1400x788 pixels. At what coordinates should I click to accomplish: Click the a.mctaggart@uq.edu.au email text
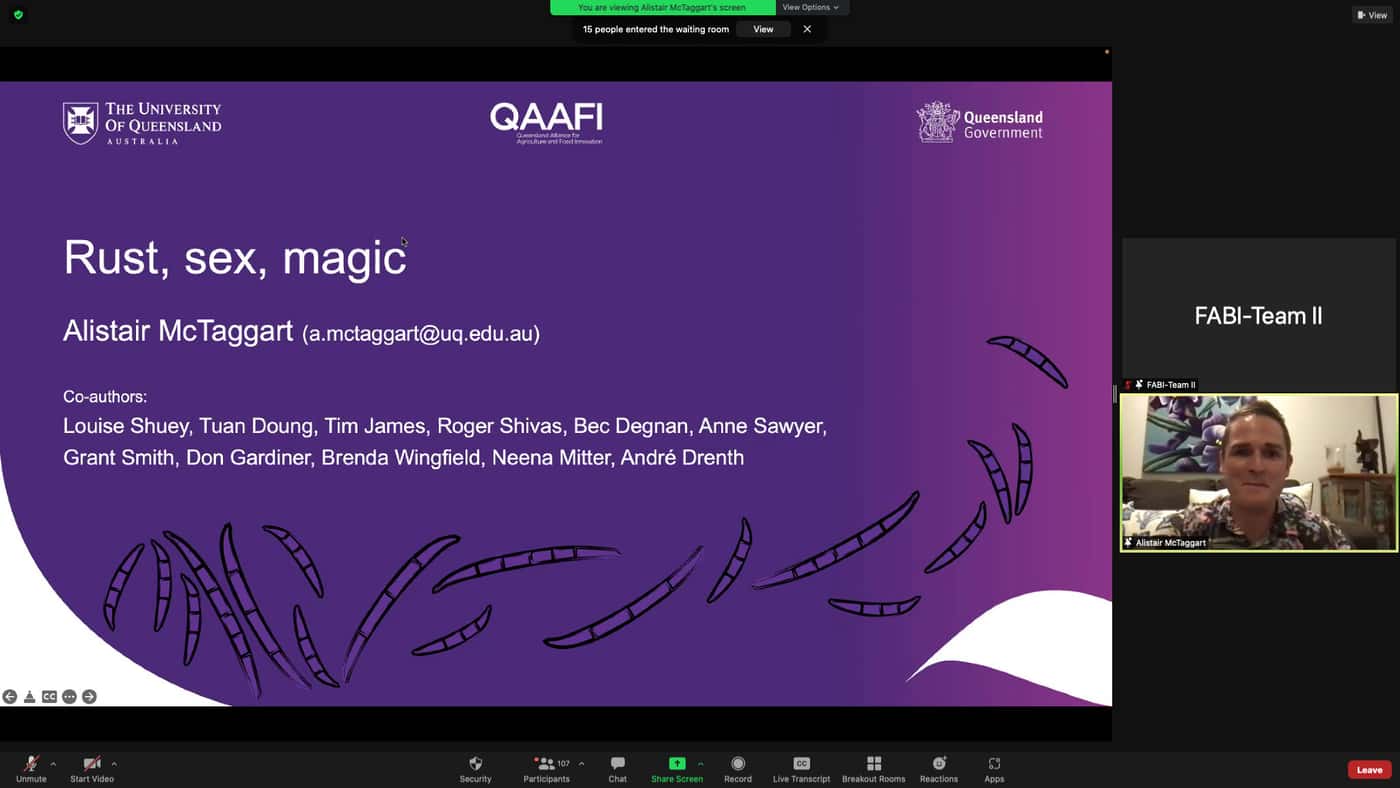[421, 334]
